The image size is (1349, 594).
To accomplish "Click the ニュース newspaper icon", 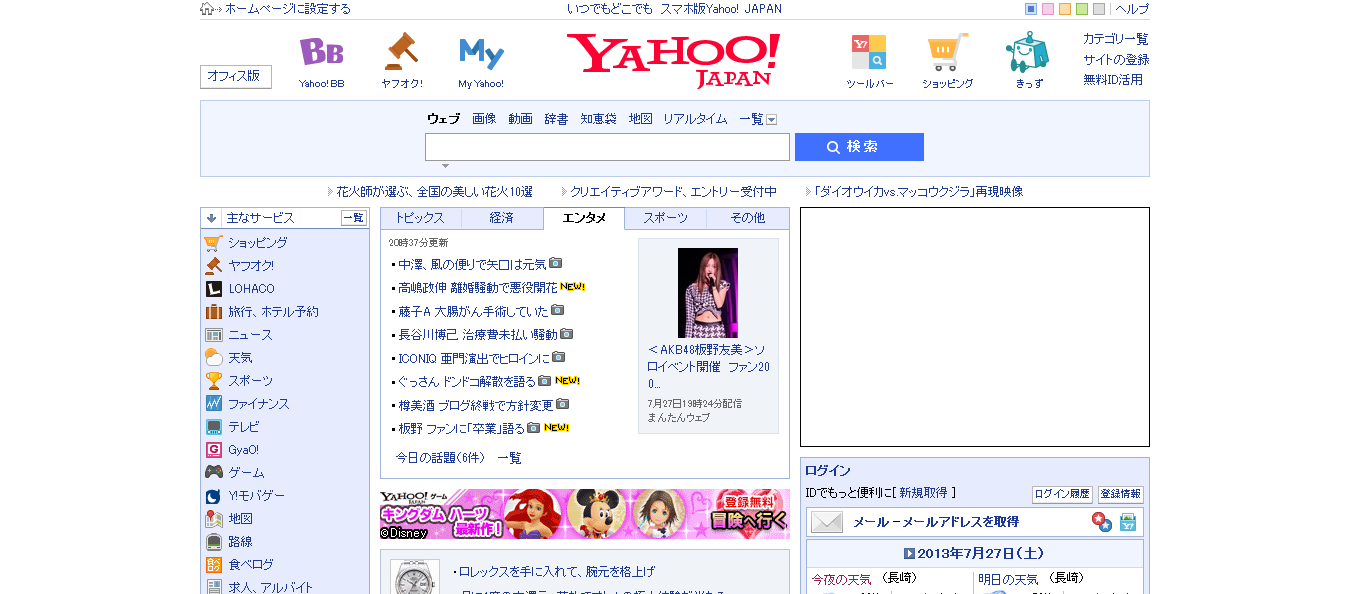I will tap(213, 335).
